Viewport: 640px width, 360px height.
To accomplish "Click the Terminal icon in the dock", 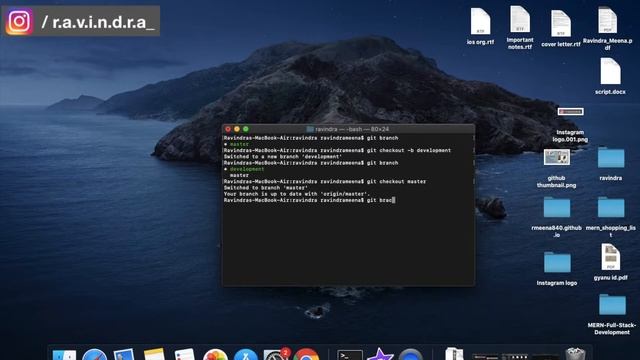I will 350,355.
